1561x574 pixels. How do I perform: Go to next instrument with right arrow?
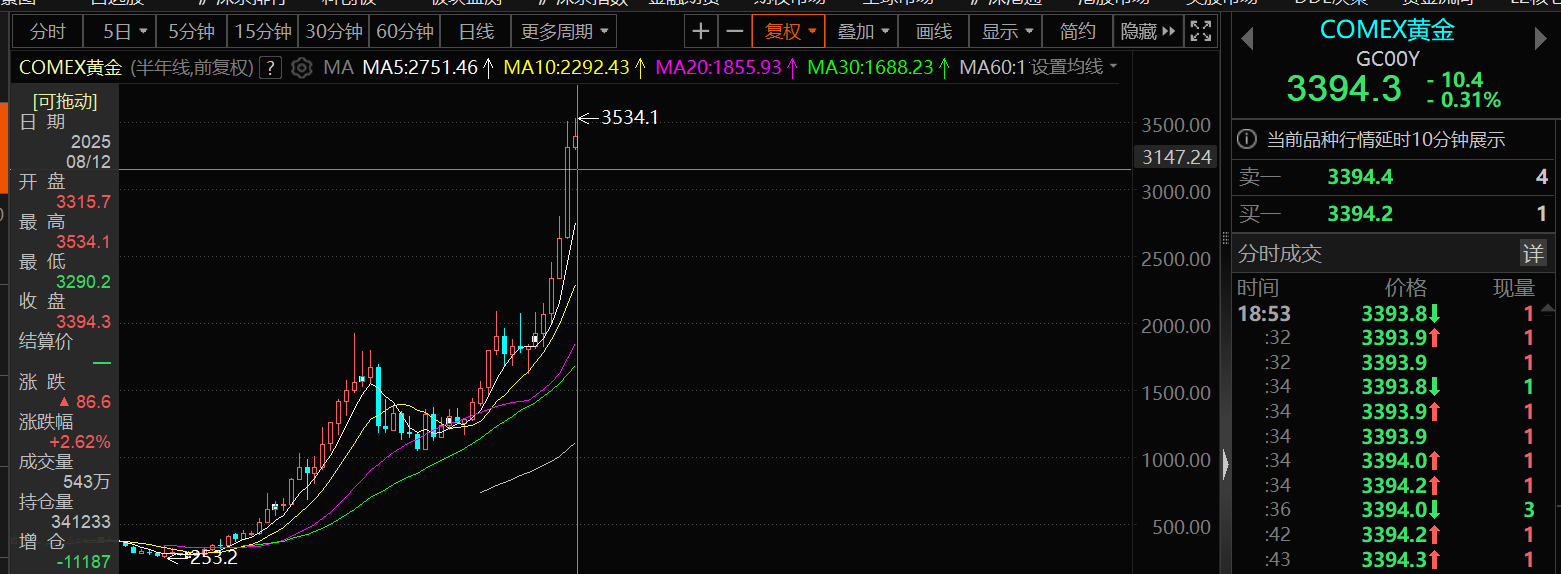point(1540,40)
